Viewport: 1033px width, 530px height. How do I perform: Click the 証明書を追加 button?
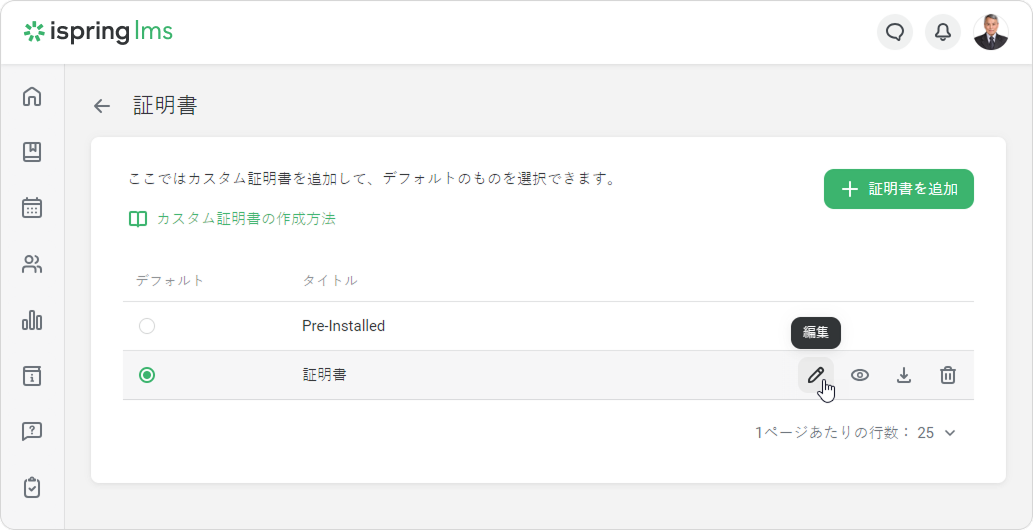[x=898, y=189]
